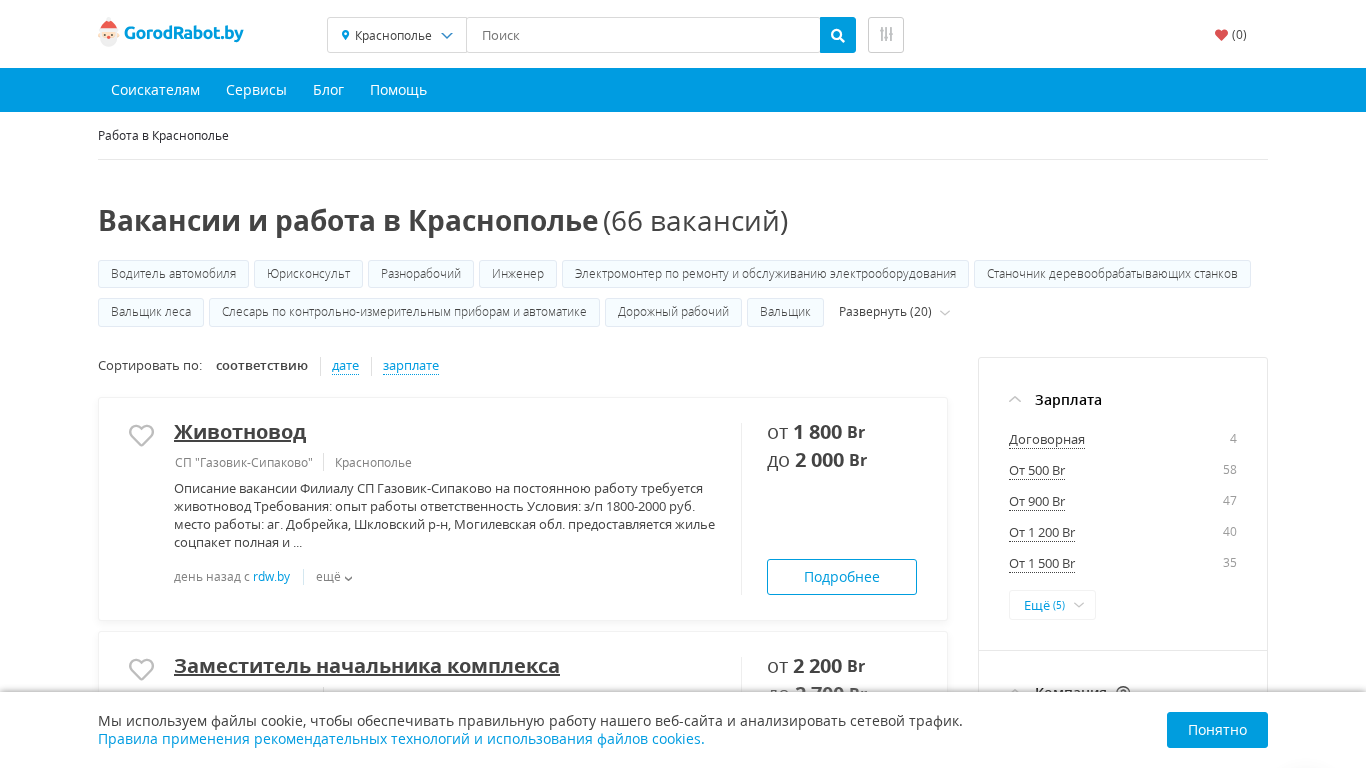Open the Животновод vacancy title
The image size is (1366, 768).
[x=240, y=432]
